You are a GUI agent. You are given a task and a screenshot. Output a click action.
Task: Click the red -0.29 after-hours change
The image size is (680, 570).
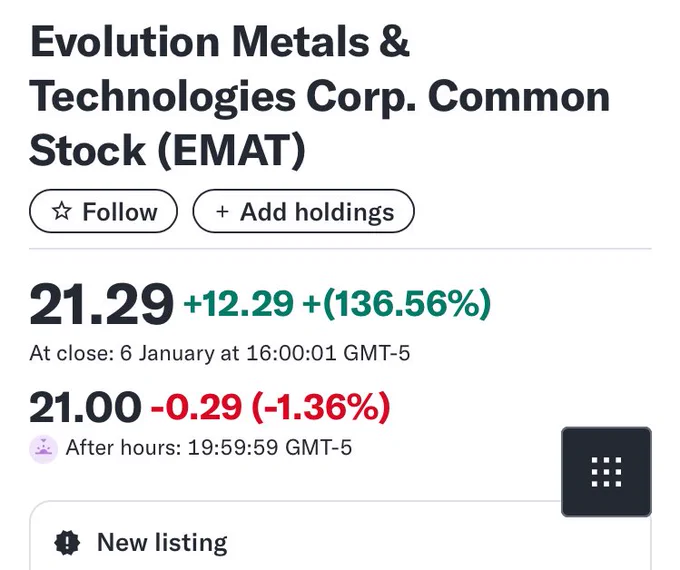(196, 407)
